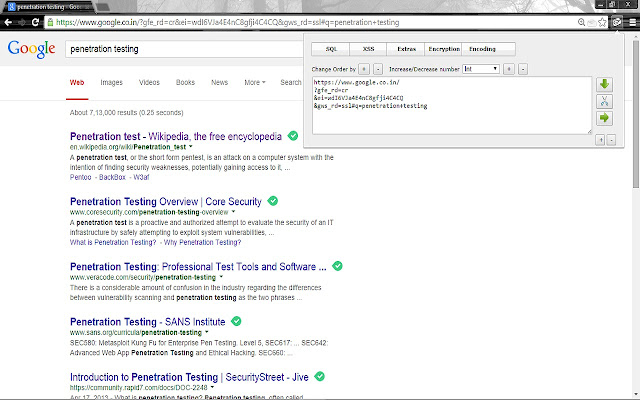Open Why Penetration Testing? sublink
640x400 pixels.
(202, 242)
